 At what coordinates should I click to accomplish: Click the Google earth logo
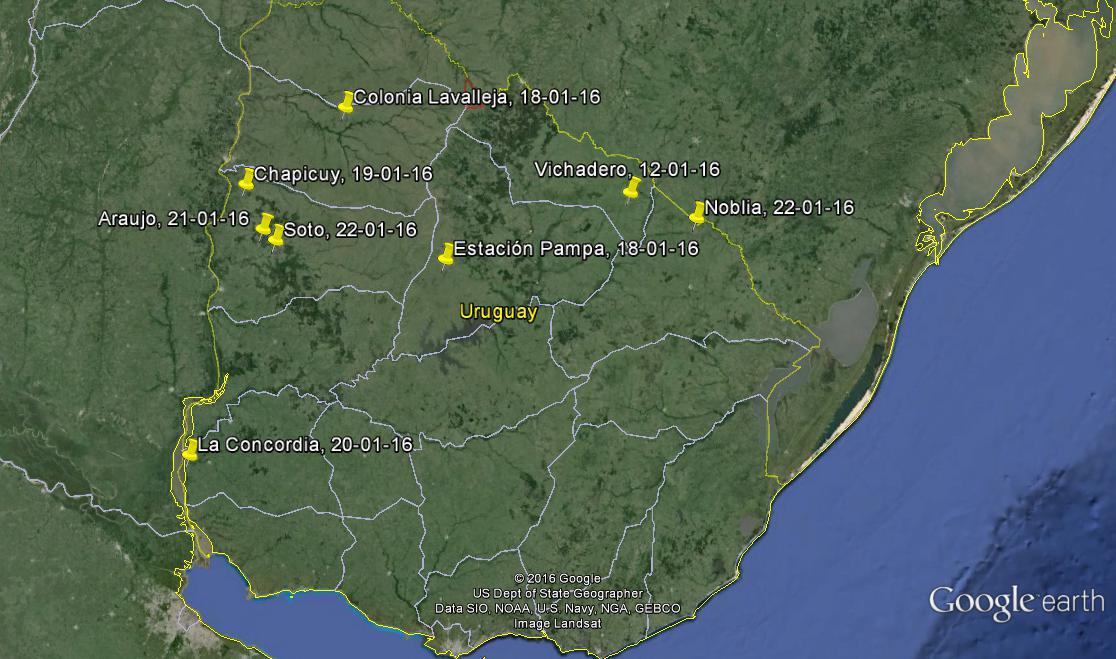pos(1016,602)
